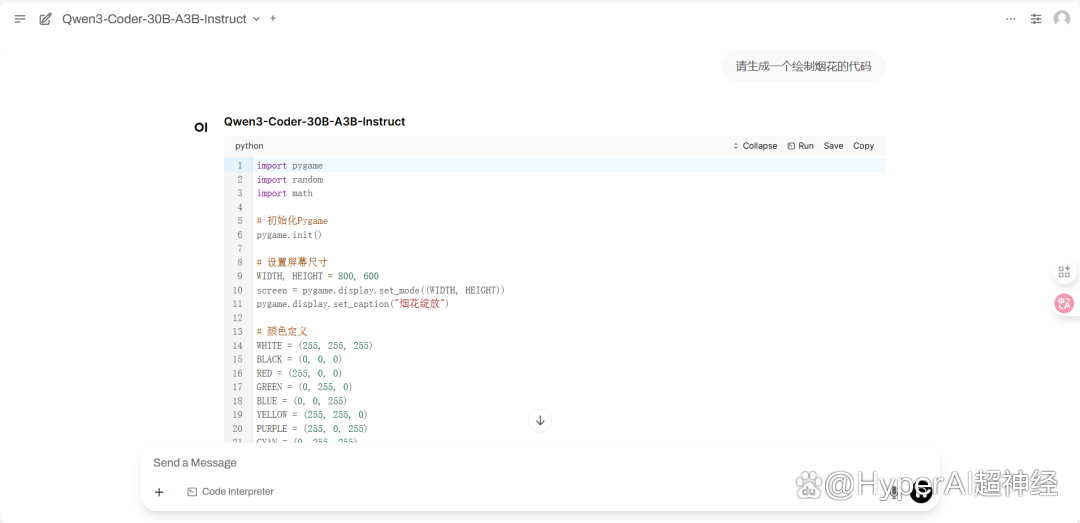This screenshot has height=523, width=1080.
Task: Save the python code block
Action: 833,146
